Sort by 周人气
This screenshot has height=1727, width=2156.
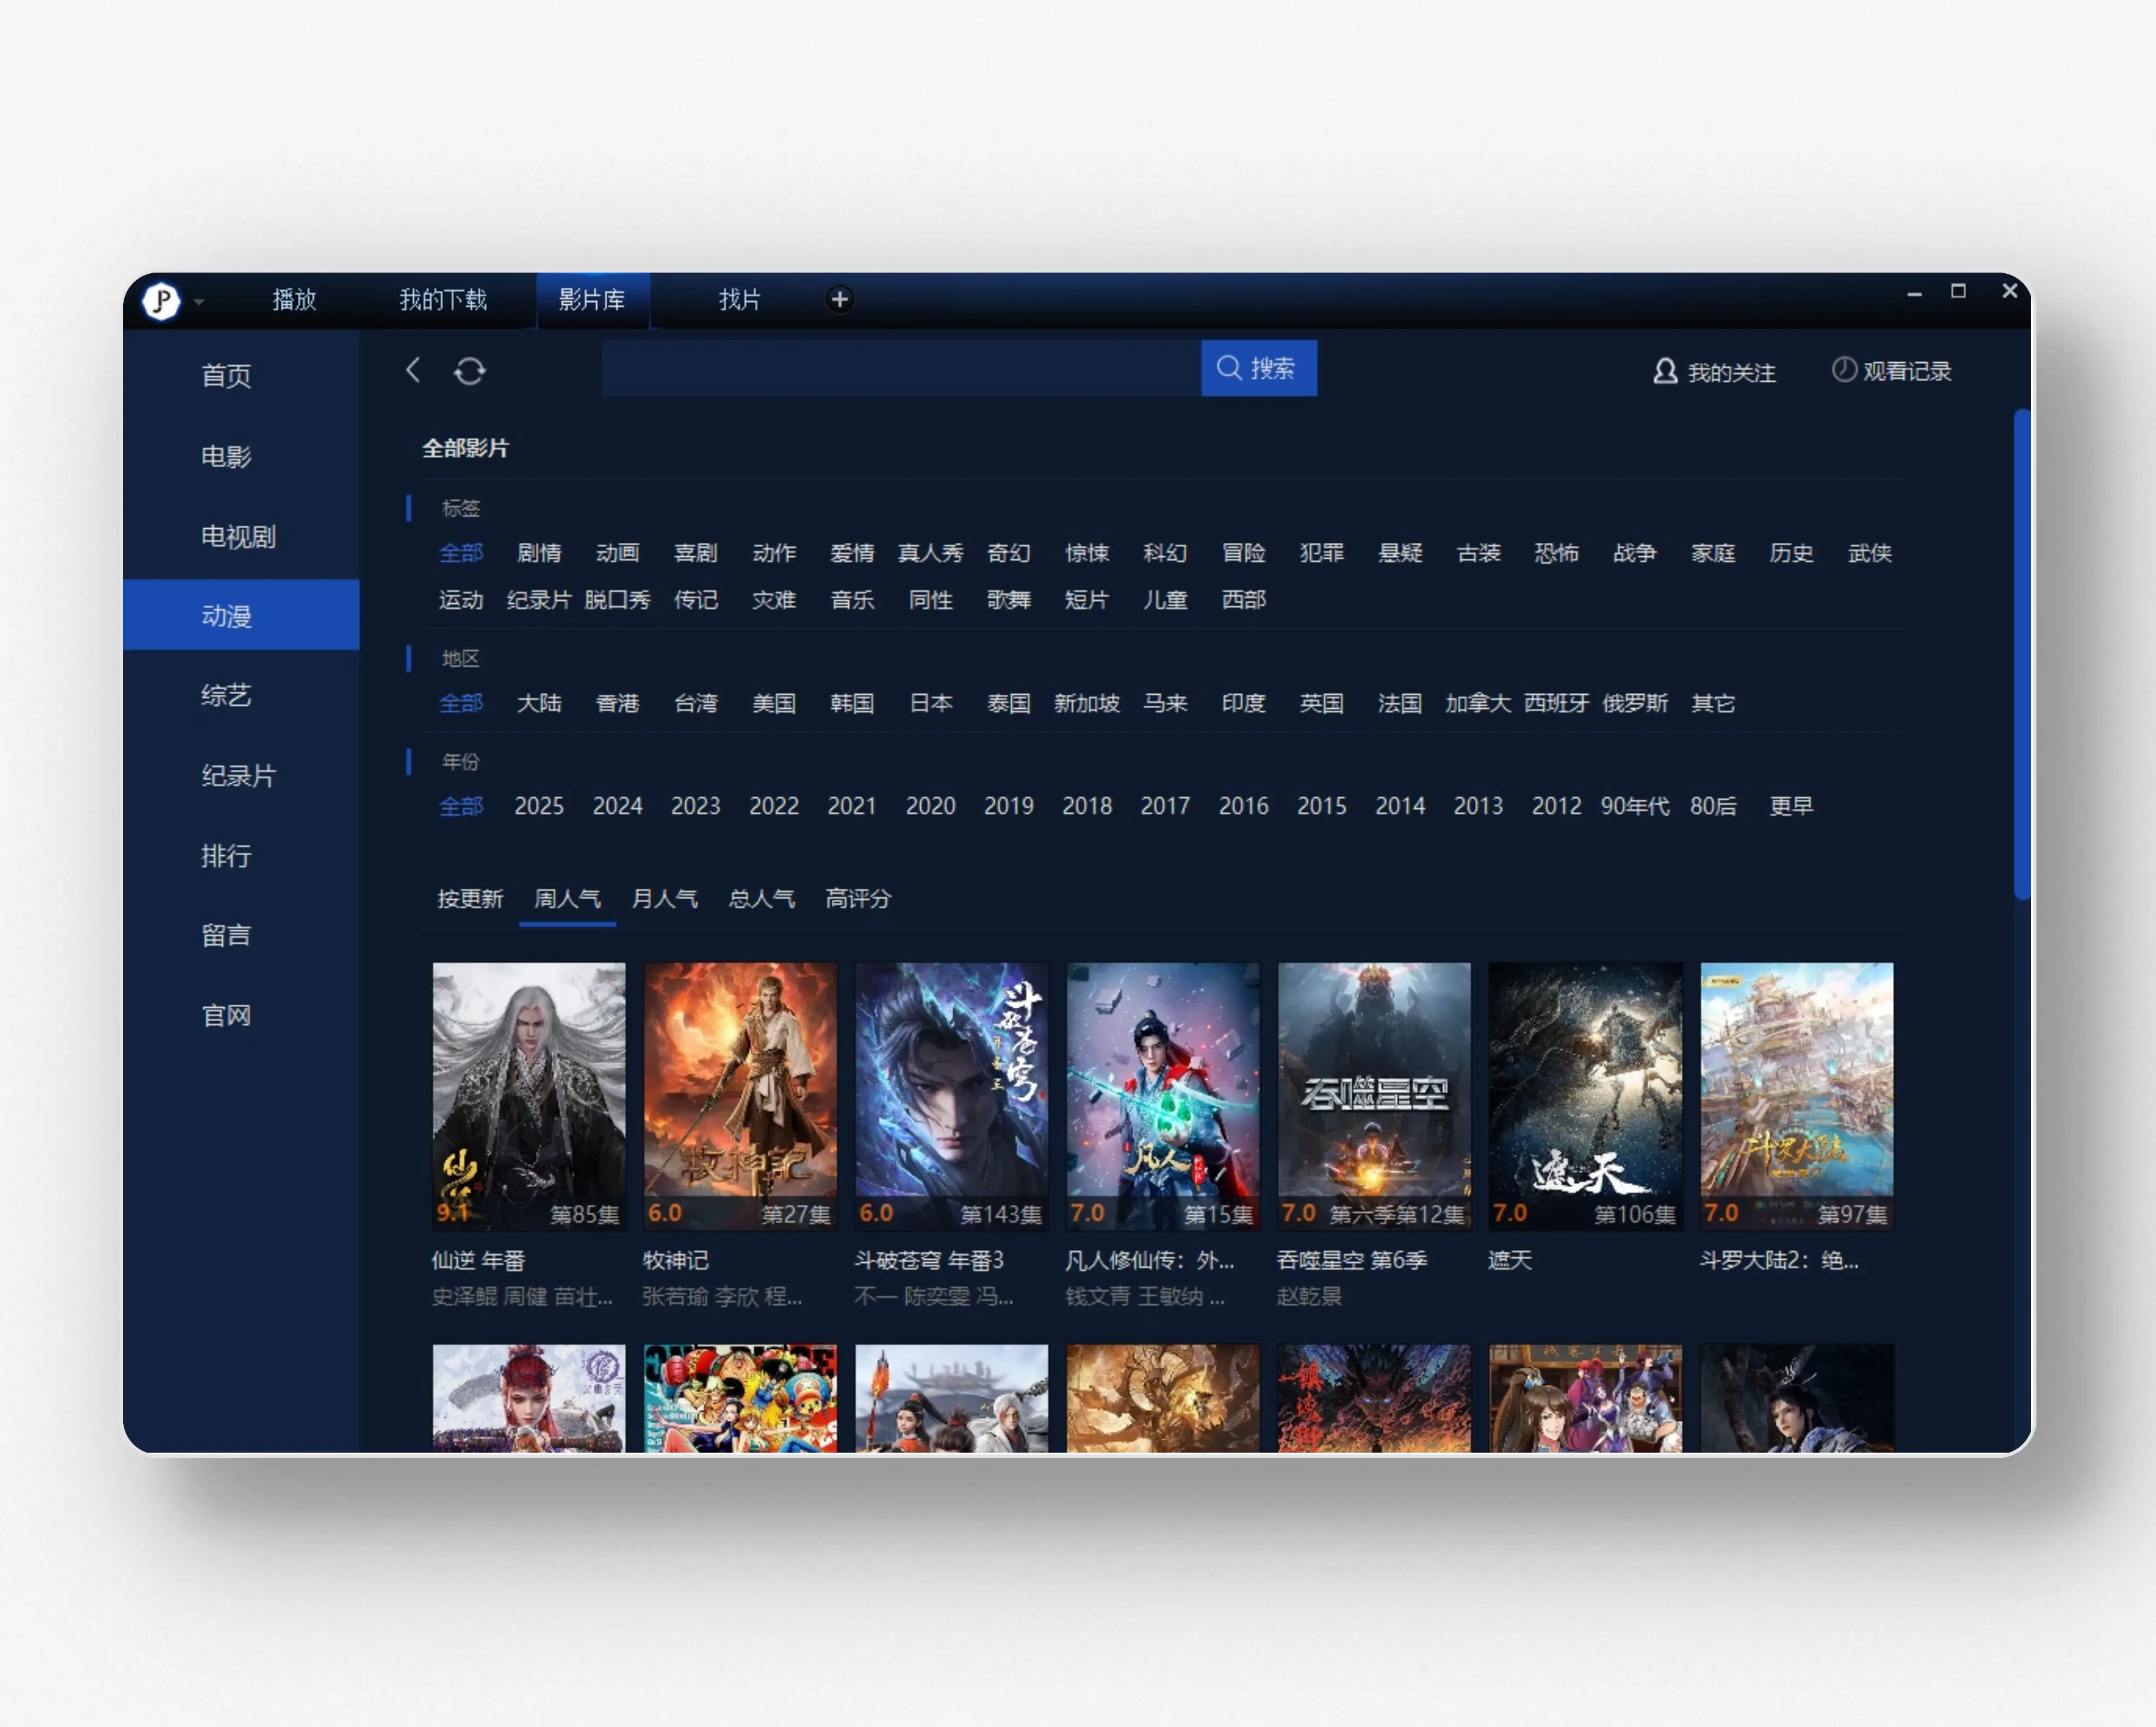pyautogui.click(x=567, y=898)
